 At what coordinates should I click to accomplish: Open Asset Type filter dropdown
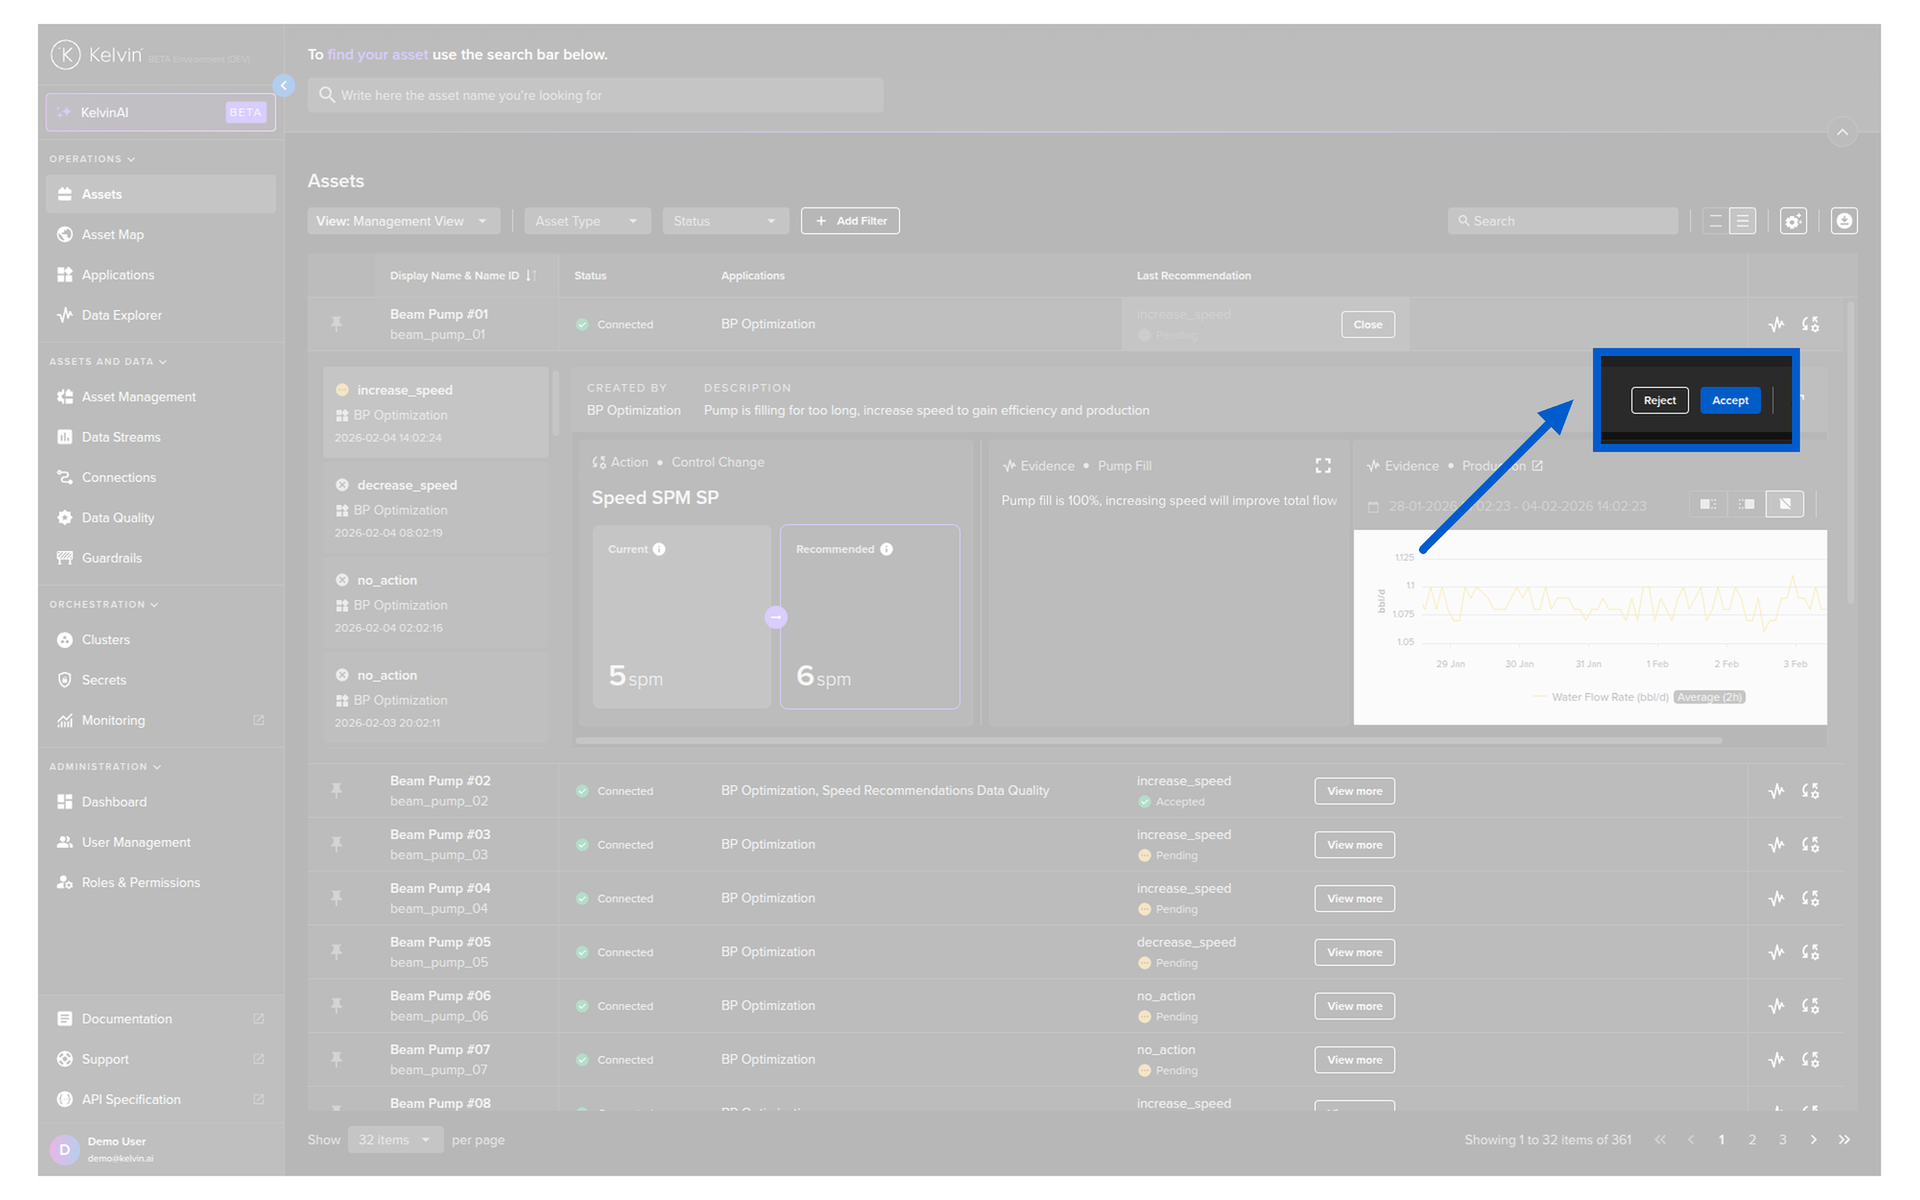click(x=587, y=221)
